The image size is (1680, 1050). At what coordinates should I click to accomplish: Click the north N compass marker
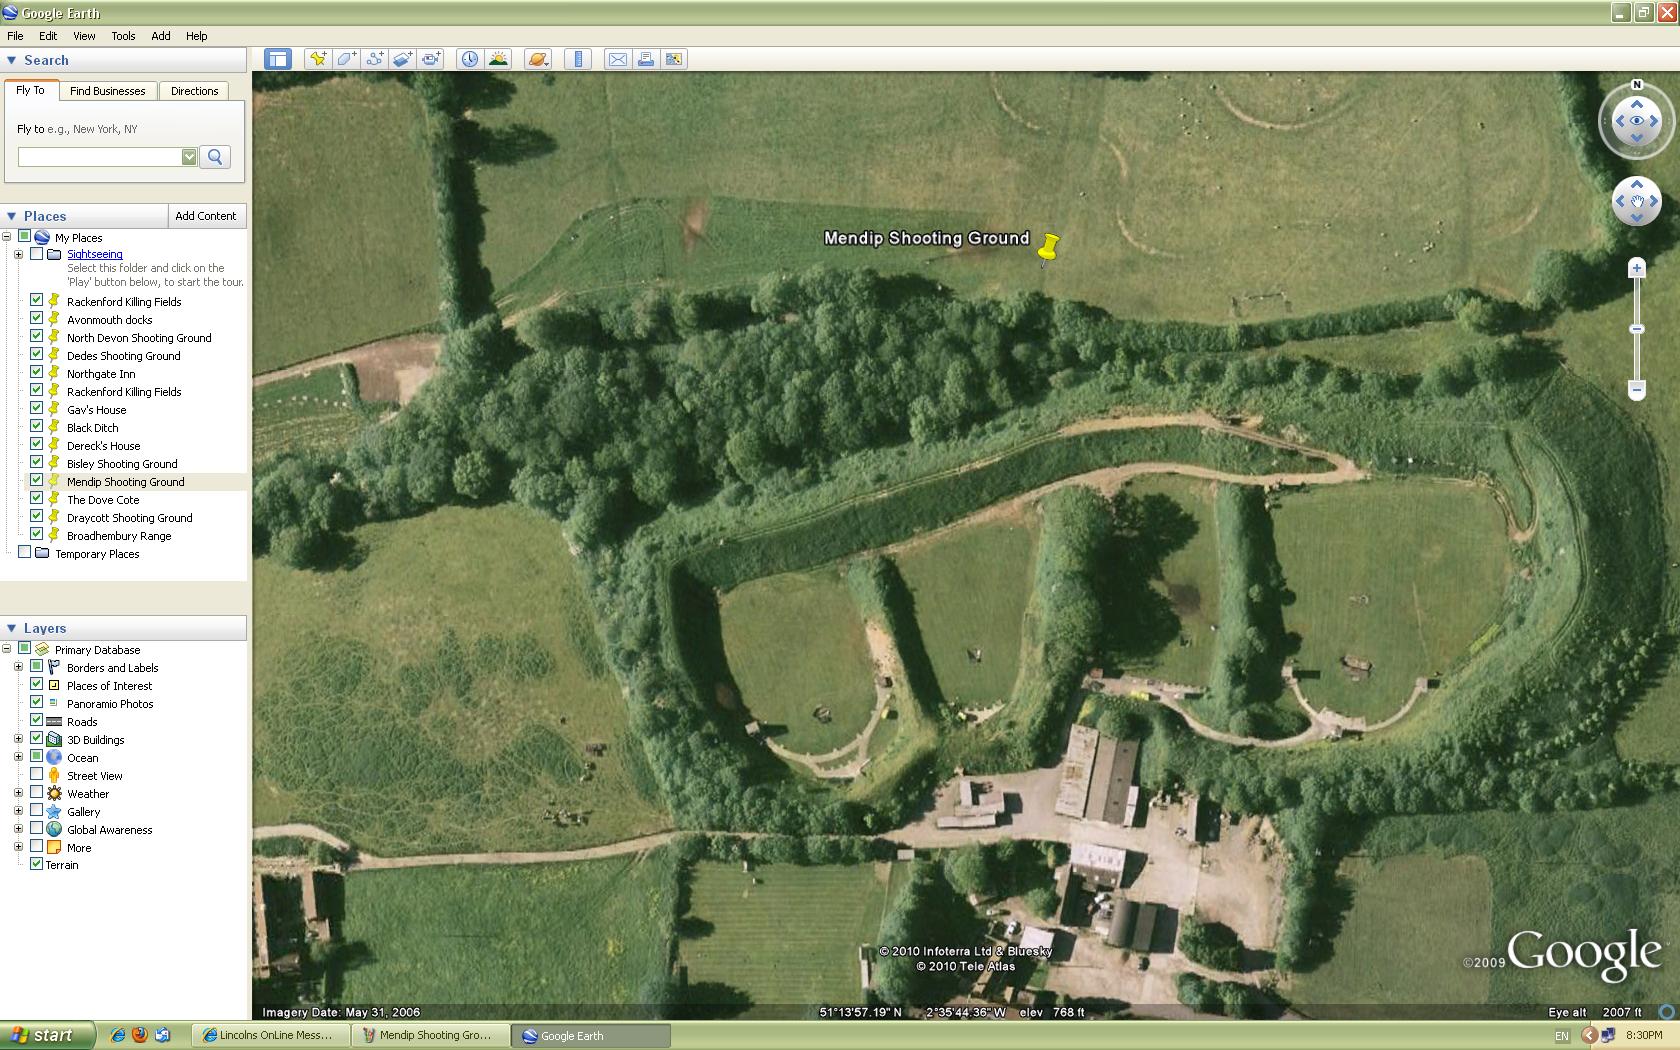pos(1637,85)
